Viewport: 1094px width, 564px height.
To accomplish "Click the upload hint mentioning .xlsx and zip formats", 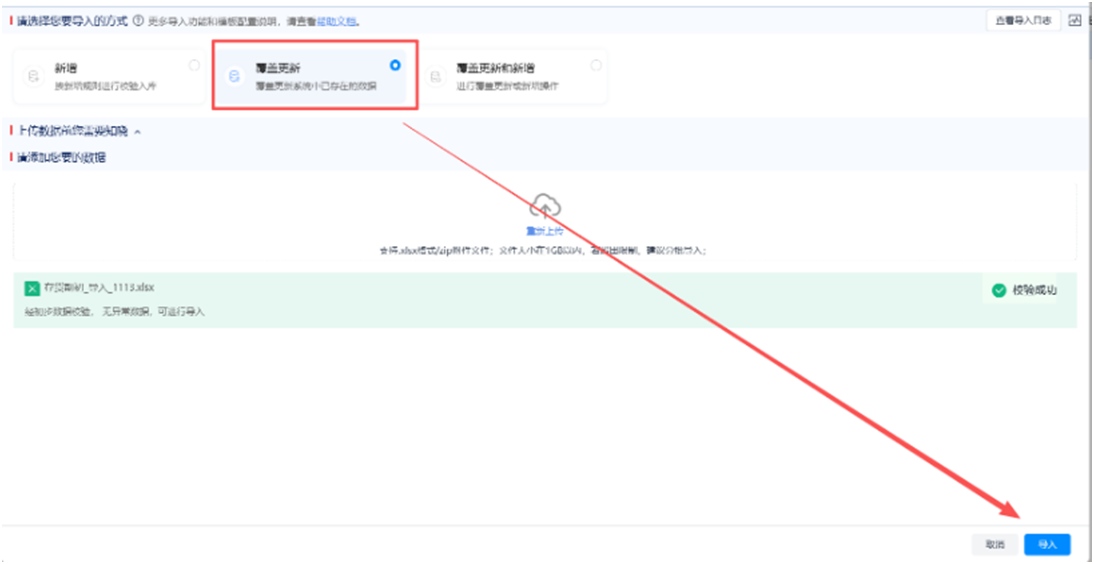I will (545, 249).
